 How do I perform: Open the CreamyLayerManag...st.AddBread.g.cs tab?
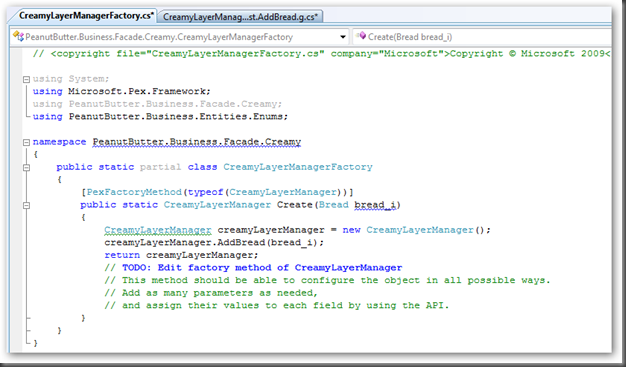[x=240, y=17]
